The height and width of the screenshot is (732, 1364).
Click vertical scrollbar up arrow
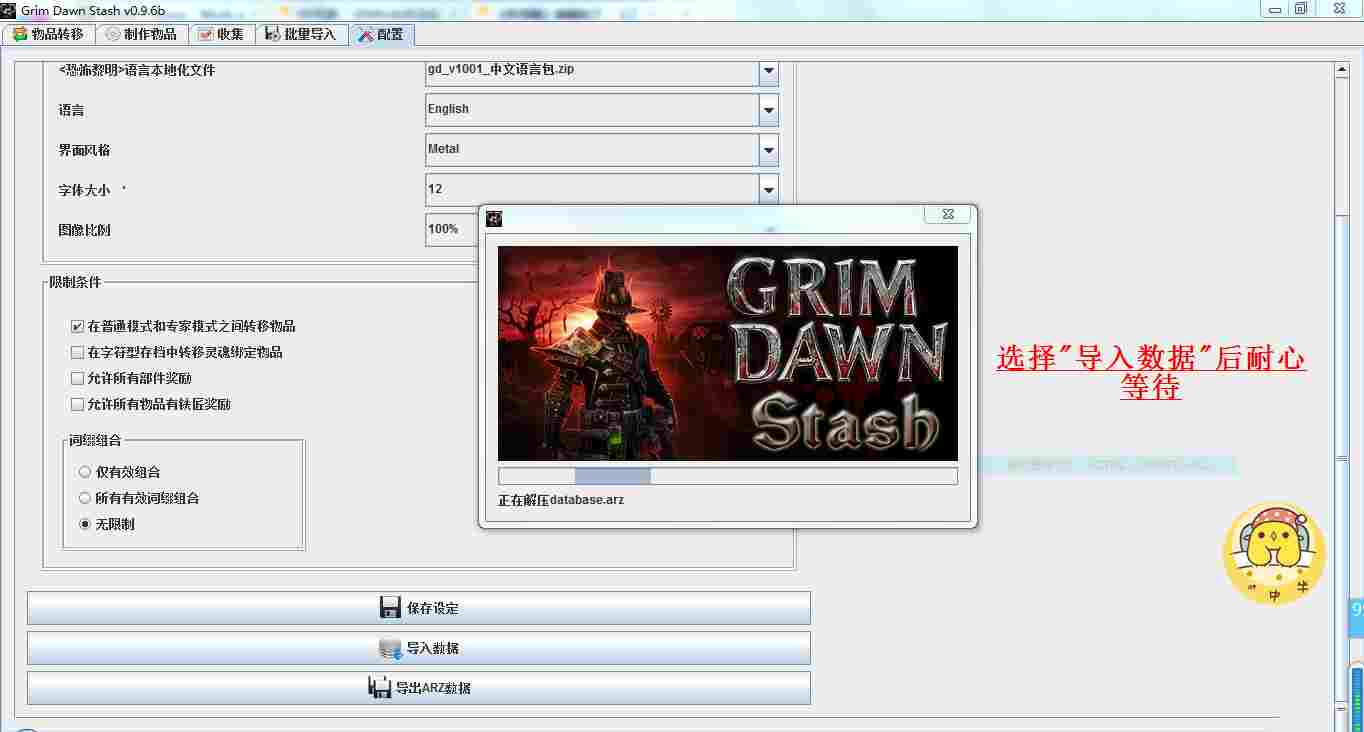(1343, 70)
